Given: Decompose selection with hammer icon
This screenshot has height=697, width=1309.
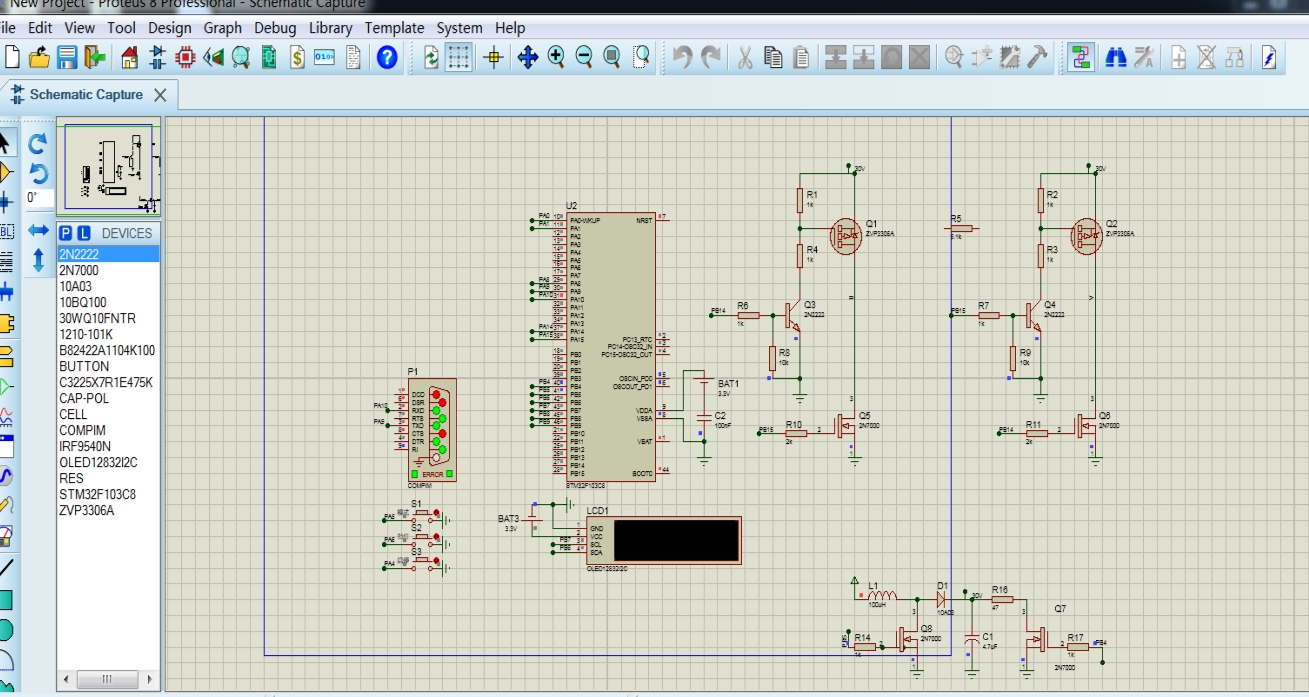Looking at the screenshot, I should point(1038,57).
